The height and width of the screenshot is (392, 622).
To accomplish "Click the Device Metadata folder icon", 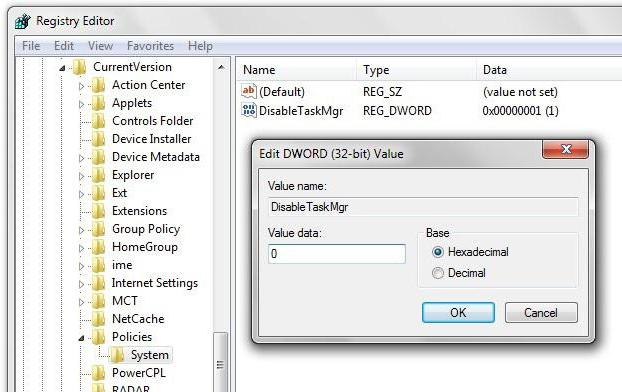I will [x=98, y=157].
